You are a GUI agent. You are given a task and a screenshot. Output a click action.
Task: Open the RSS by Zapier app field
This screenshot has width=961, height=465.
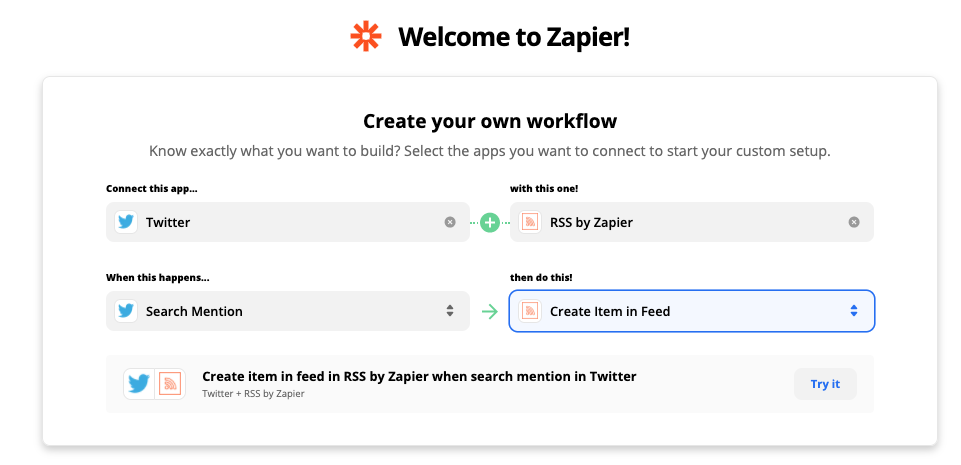click(692, 222)
